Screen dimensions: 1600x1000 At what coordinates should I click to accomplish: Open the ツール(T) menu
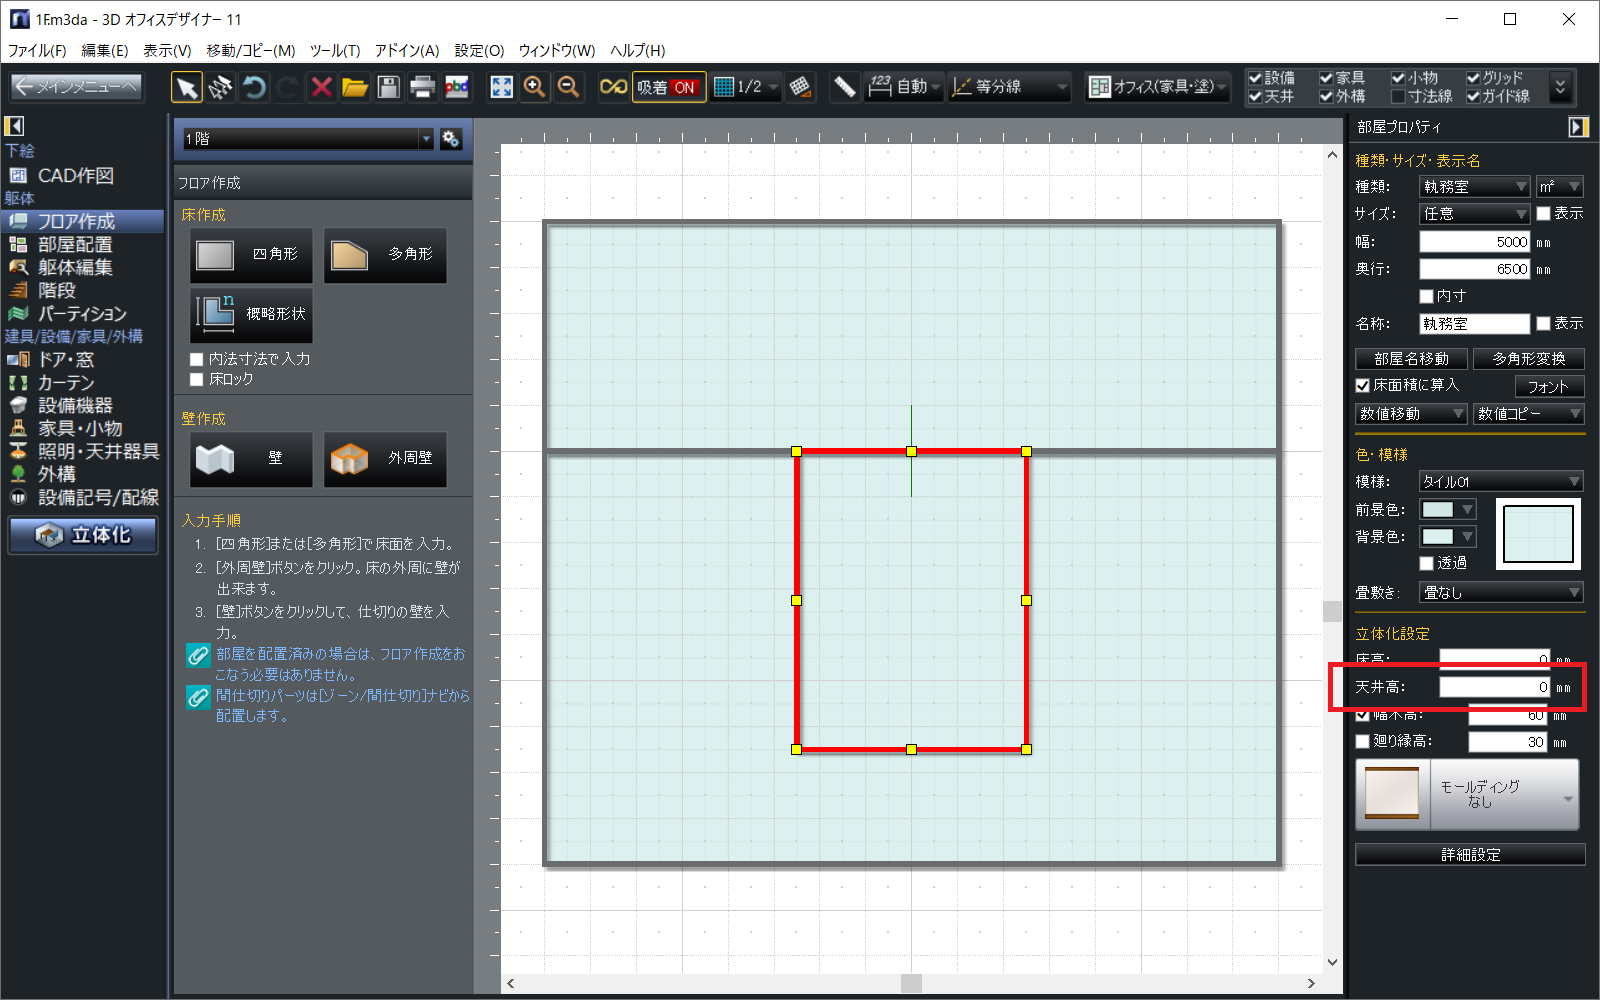tap(334, 50)
